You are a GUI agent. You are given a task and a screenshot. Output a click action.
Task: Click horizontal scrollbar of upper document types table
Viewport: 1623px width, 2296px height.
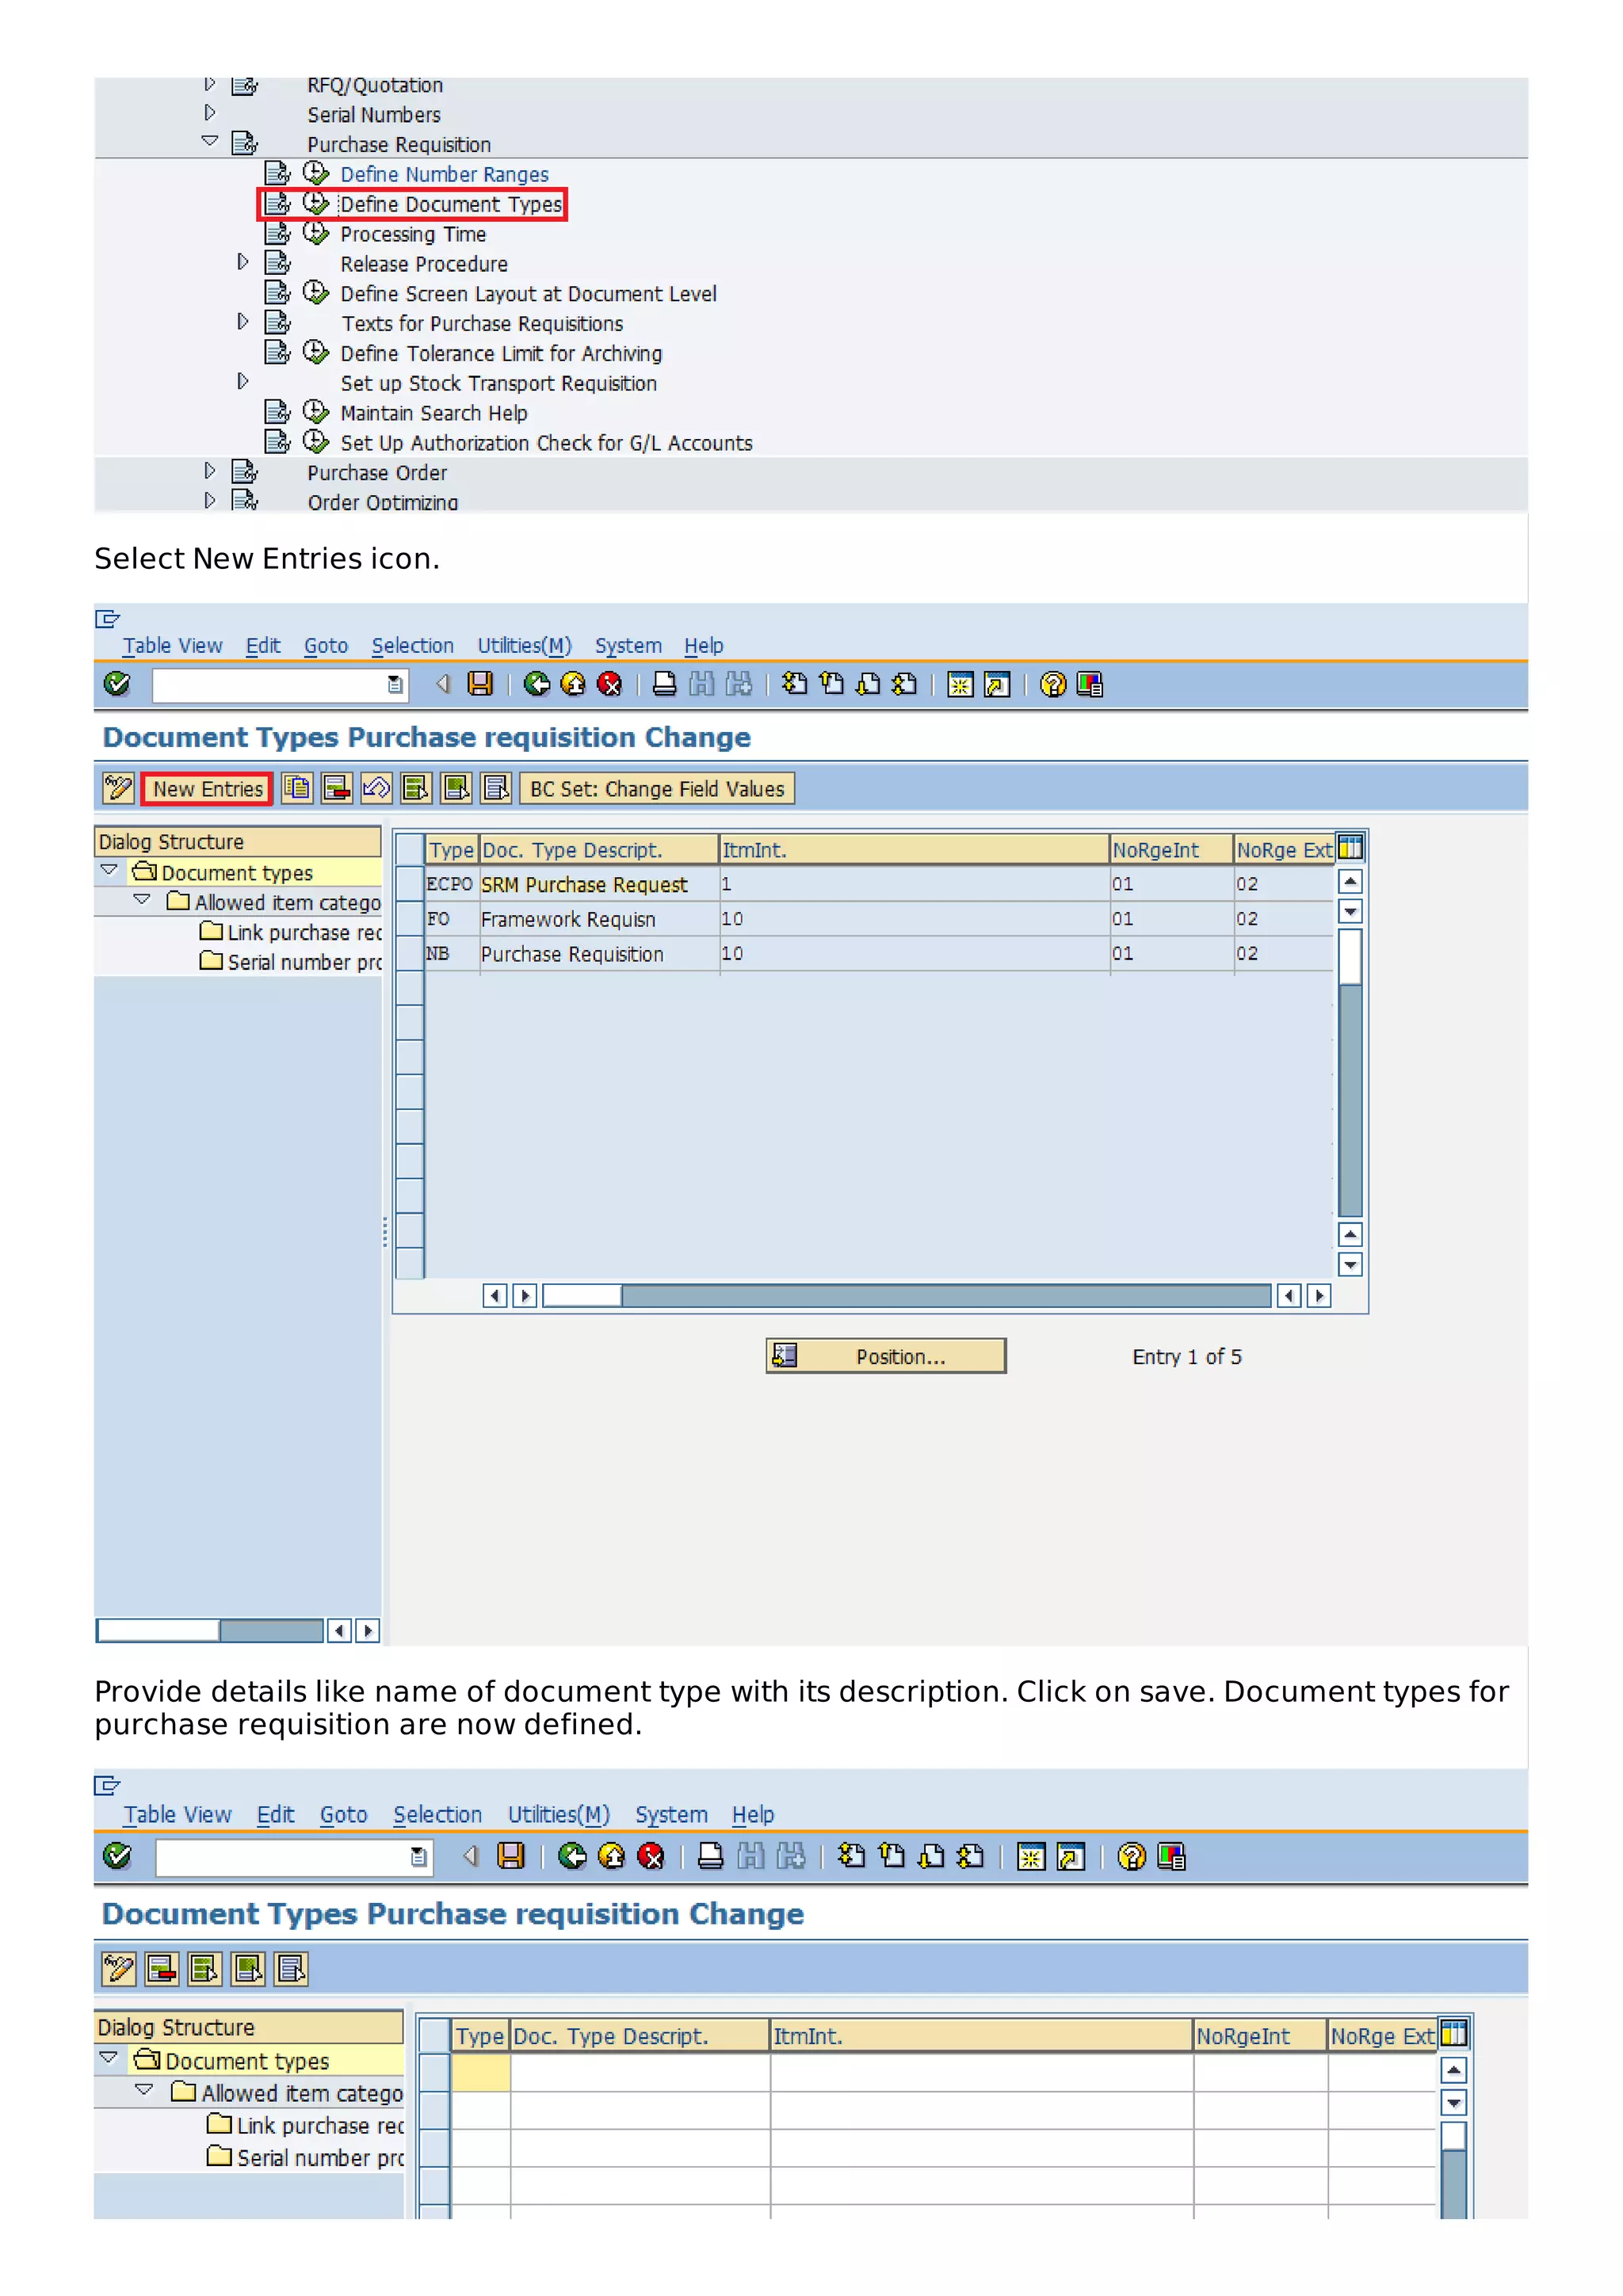tap(906, 1296)
